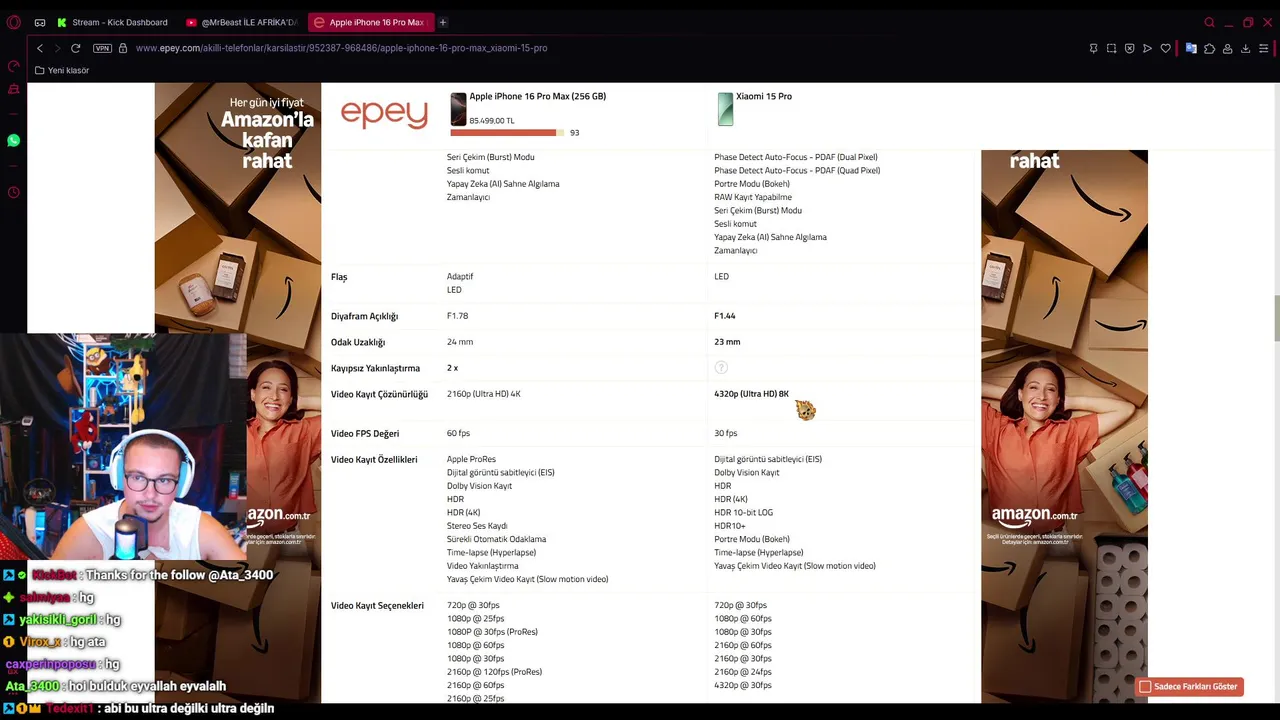Click the 2160p (Ultra HD) 4K value
Image resolution: width=1280 pixels, height=720 pixels.
click(483, 394)
